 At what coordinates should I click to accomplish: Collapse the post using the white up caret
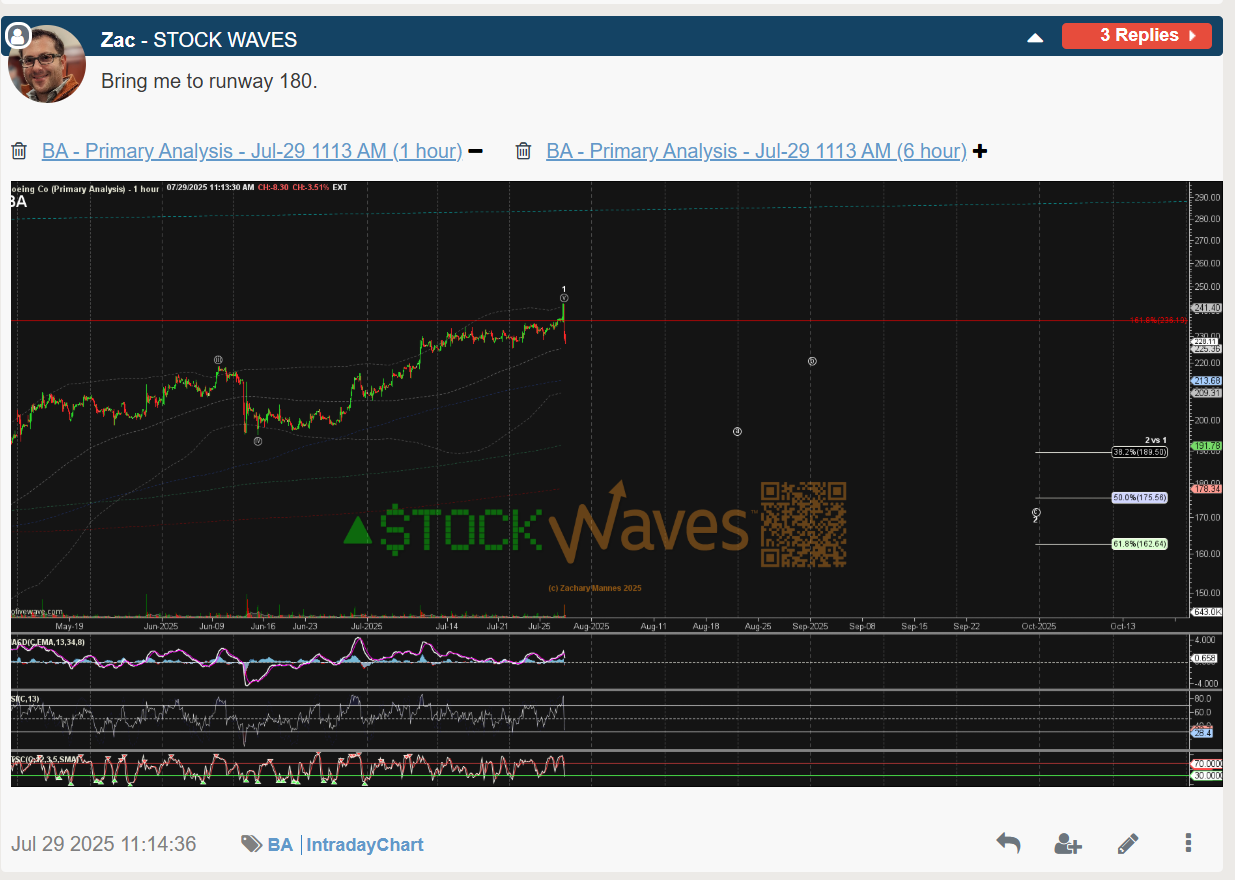pos(1035,38)
